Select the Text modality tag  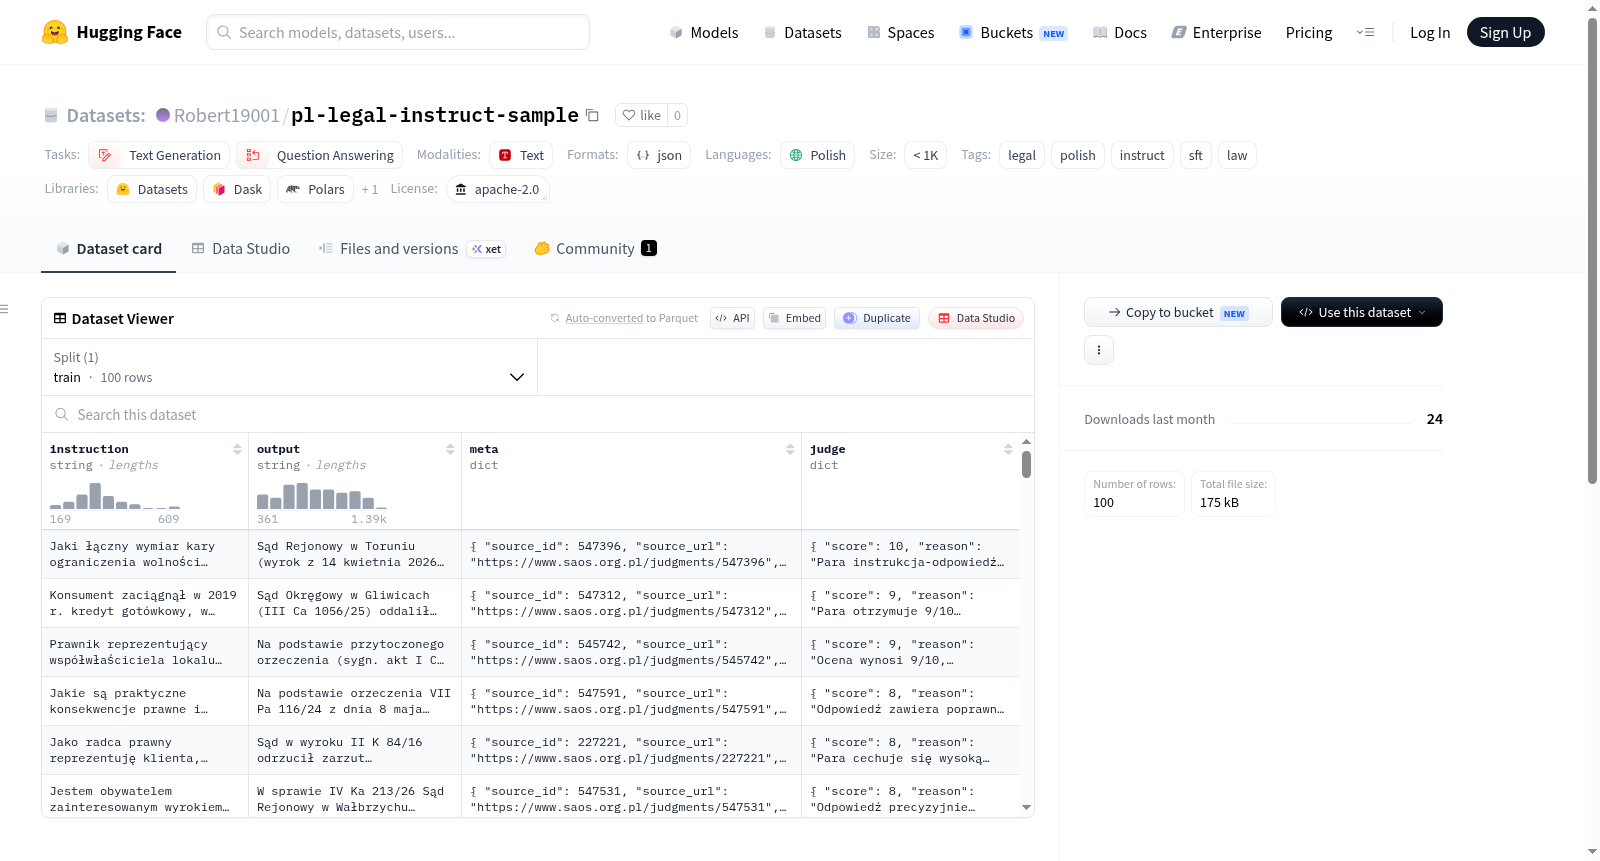click(521, 155)
